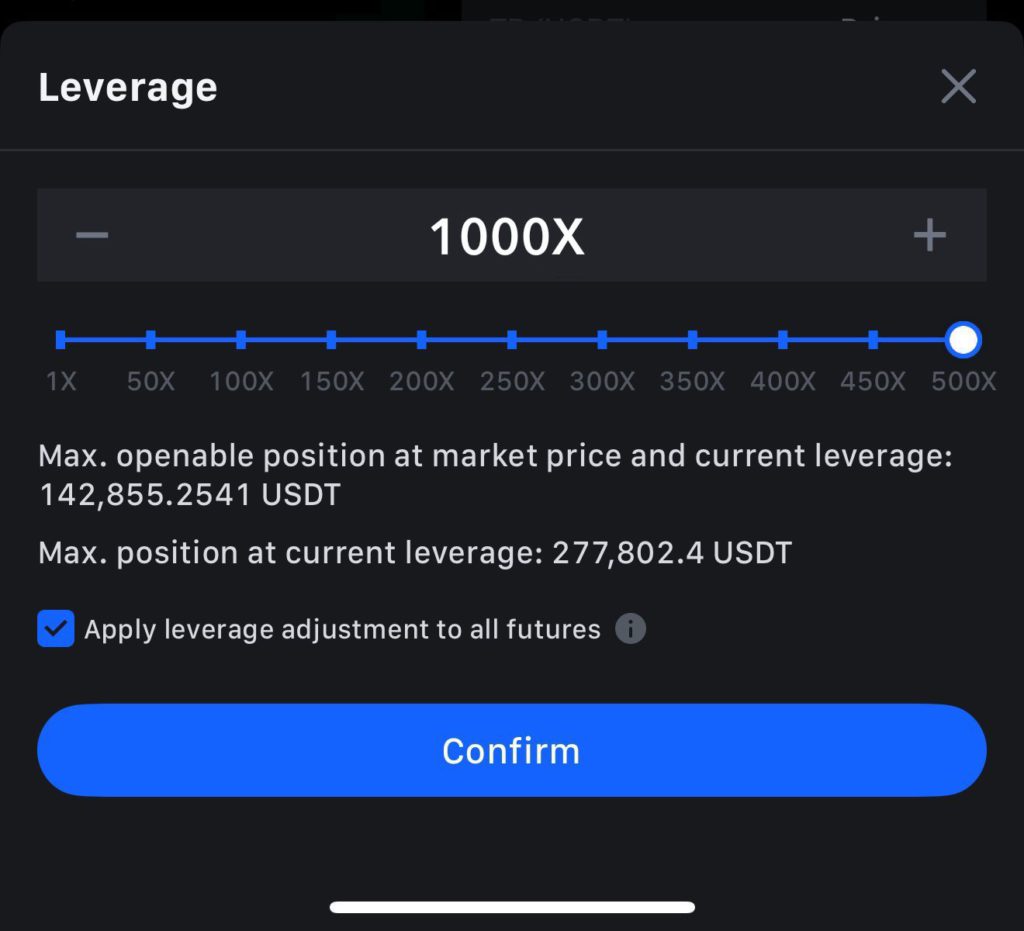Set slider to the 200X mark
This screenshot has width=1024, height=931.
coord(421,340)
